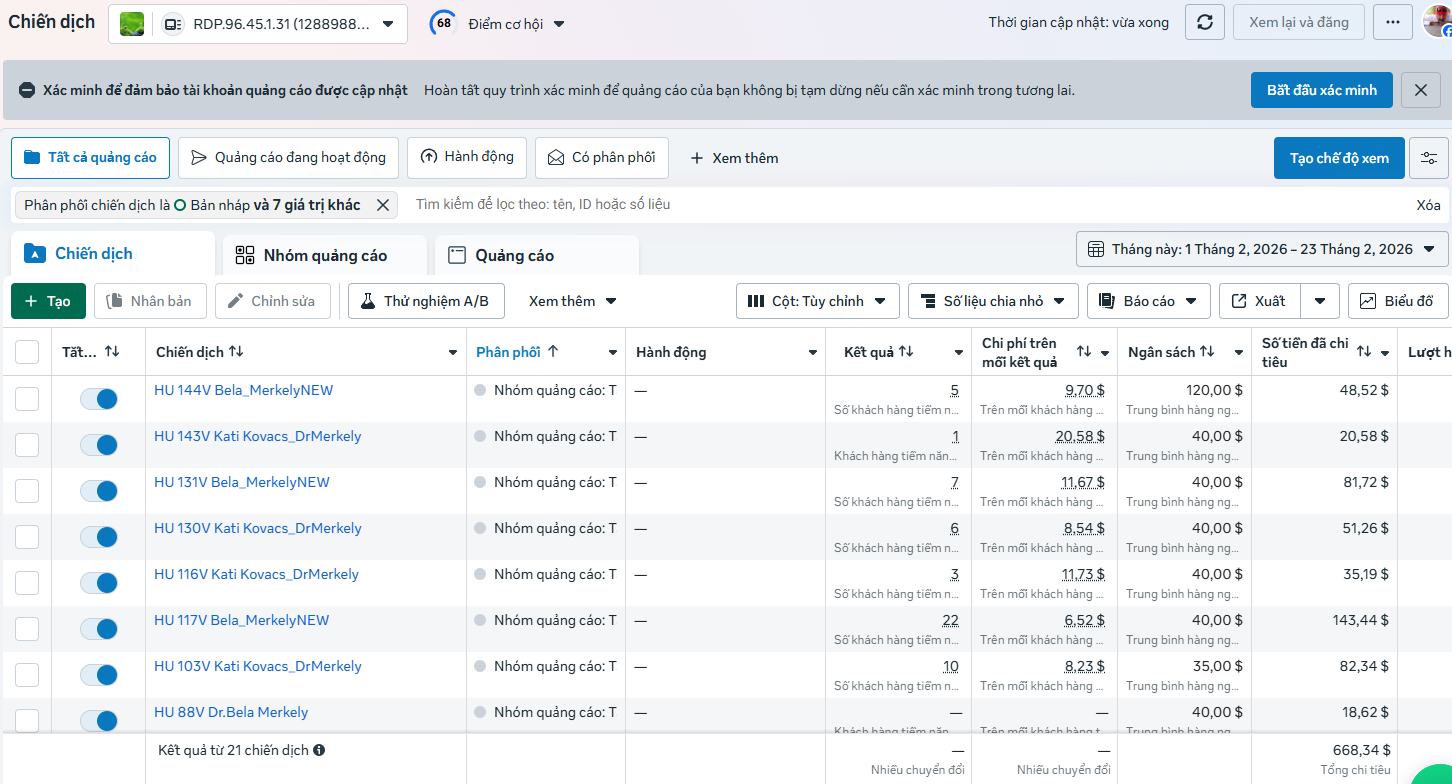1452x784 pixels.
Task: Open the Cột: Tùy chỉnh dropdown
Action: [x=818, y=301]
